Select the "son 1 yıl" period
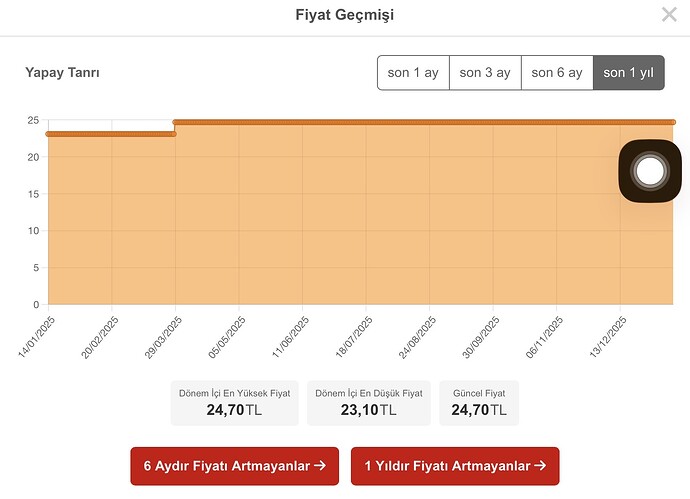The height and width of the screenshot is (499, 690). click(x=628, y=73)
